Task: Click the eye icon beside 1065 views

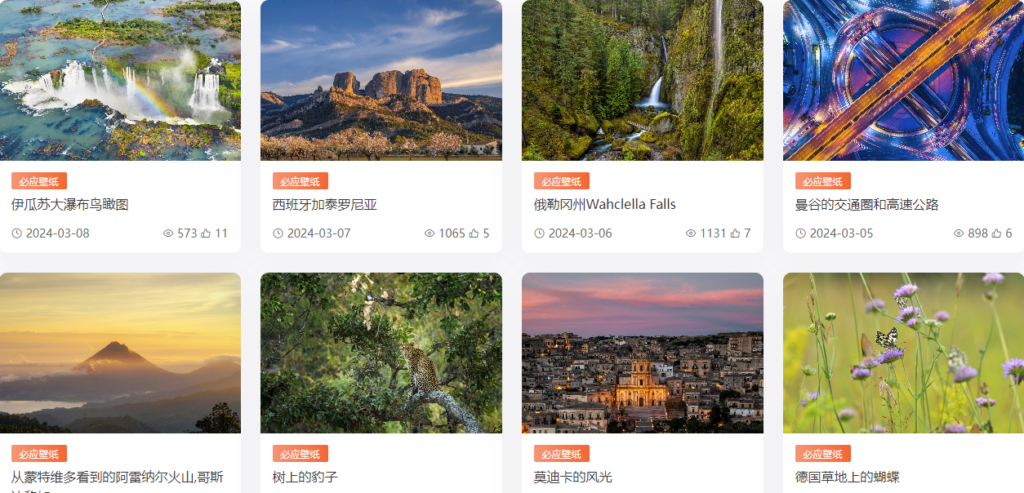Action: coord(429,233)
